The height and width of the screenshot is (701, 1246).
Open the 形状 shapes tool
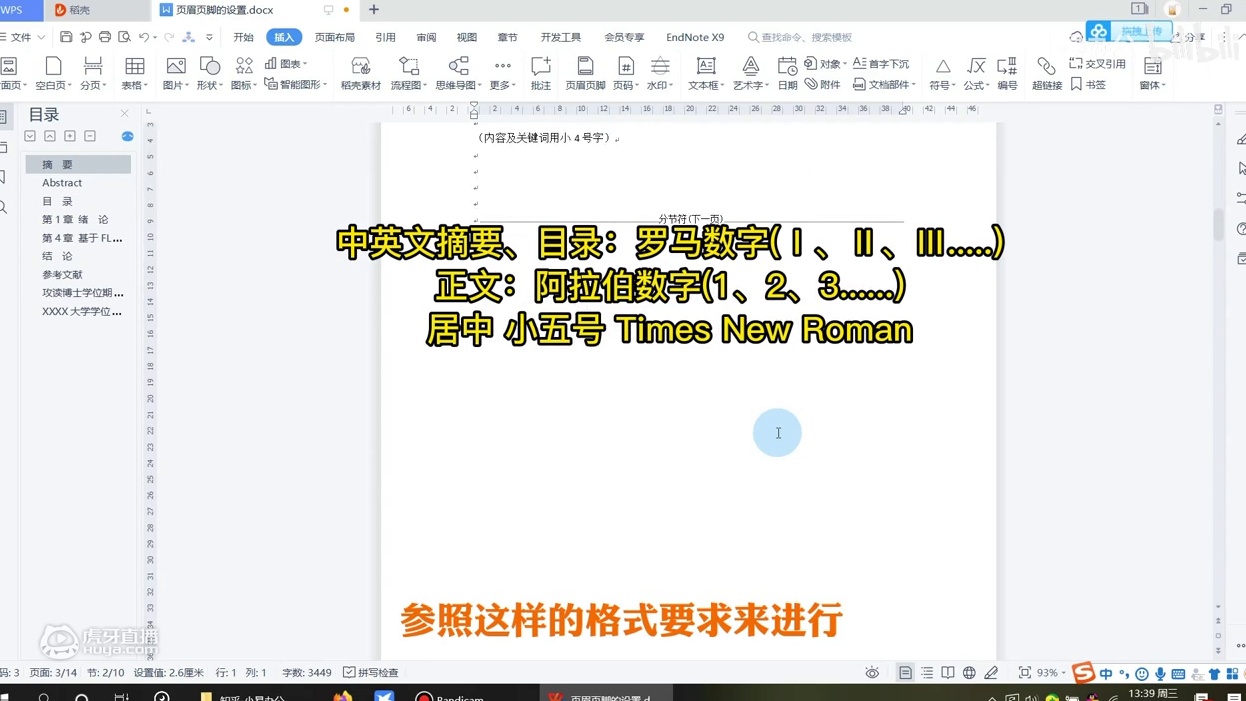coord(209,73)
